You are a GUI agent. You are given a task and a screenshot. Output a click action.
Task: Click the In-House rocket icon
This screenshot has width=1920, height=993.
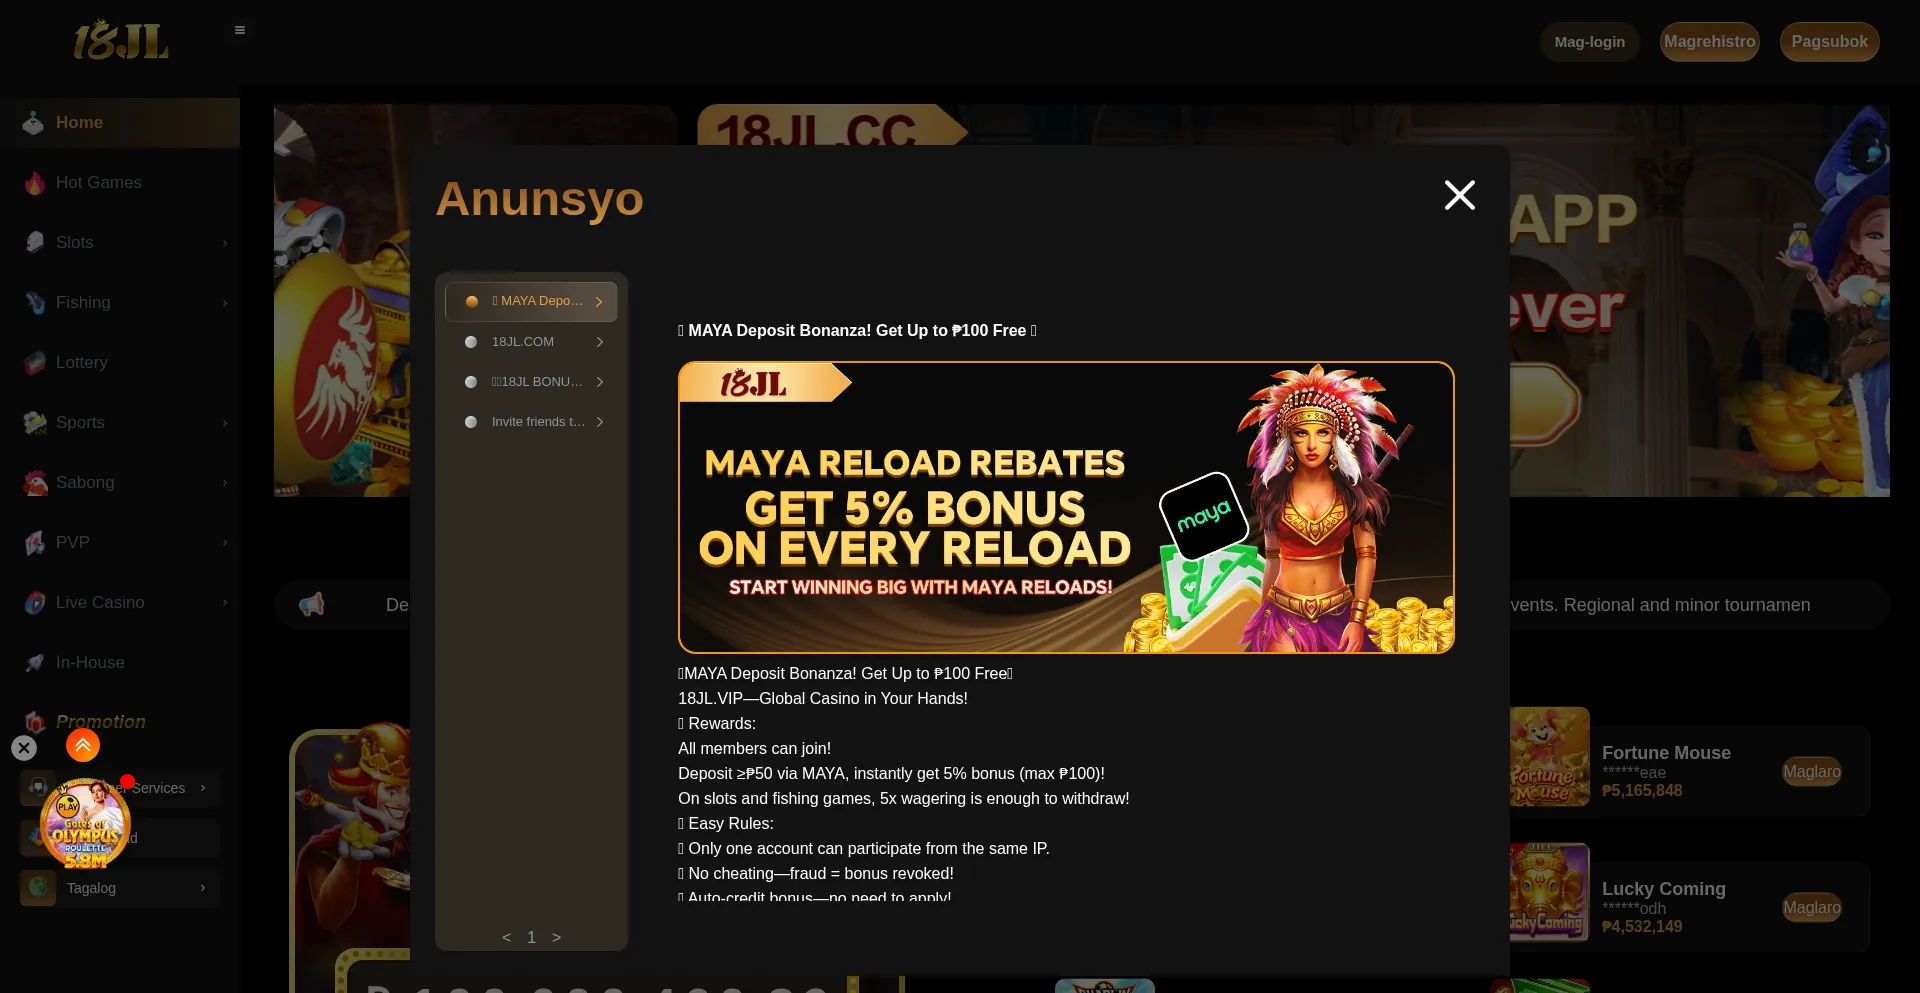34,663
